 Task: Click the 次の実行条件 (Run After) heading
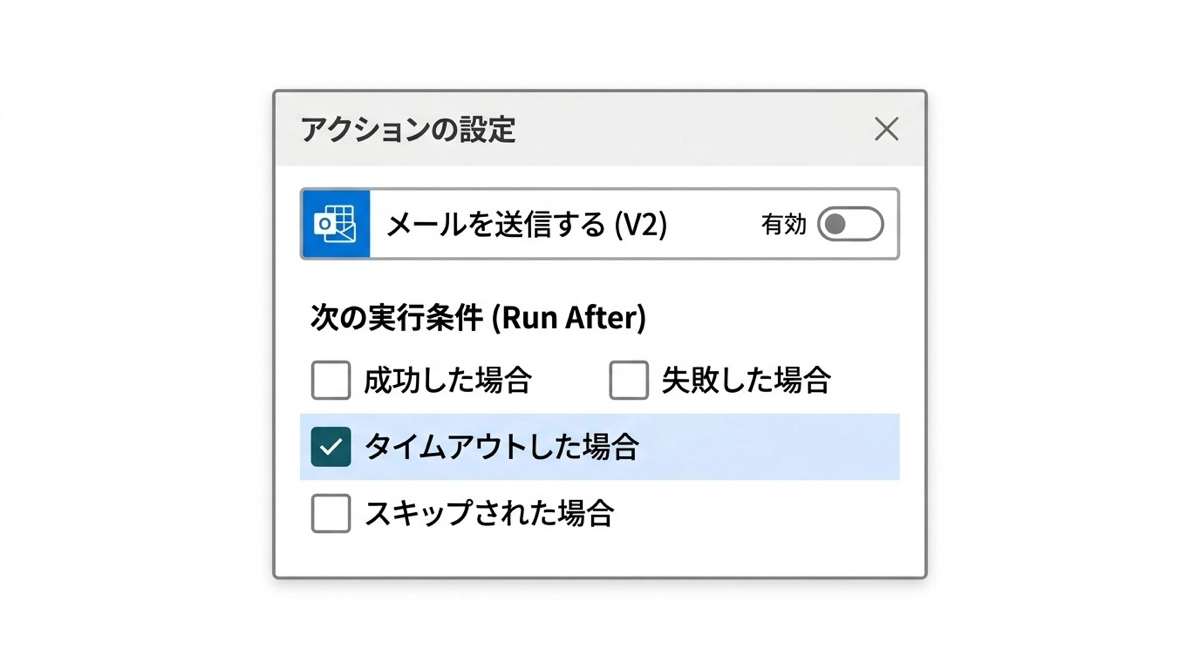point(478,318)
